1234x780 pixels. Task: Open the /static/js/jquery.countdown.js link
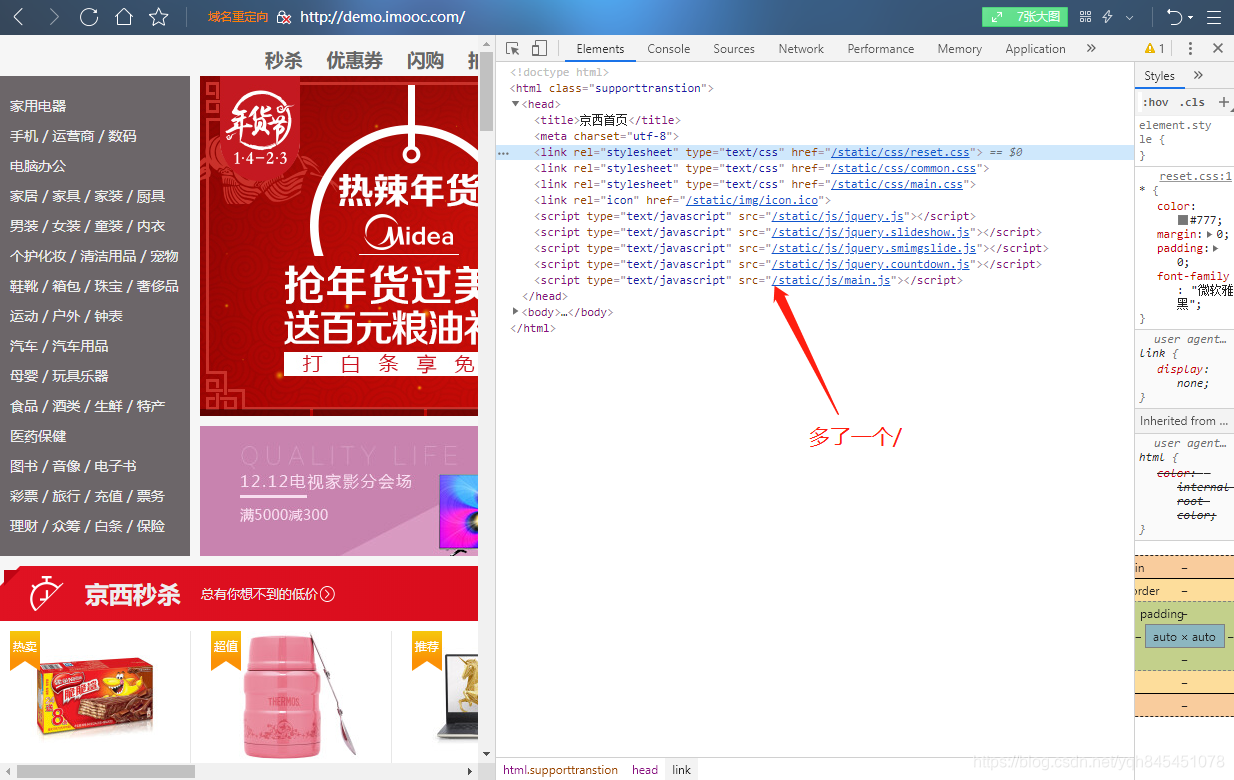point(871,264)
